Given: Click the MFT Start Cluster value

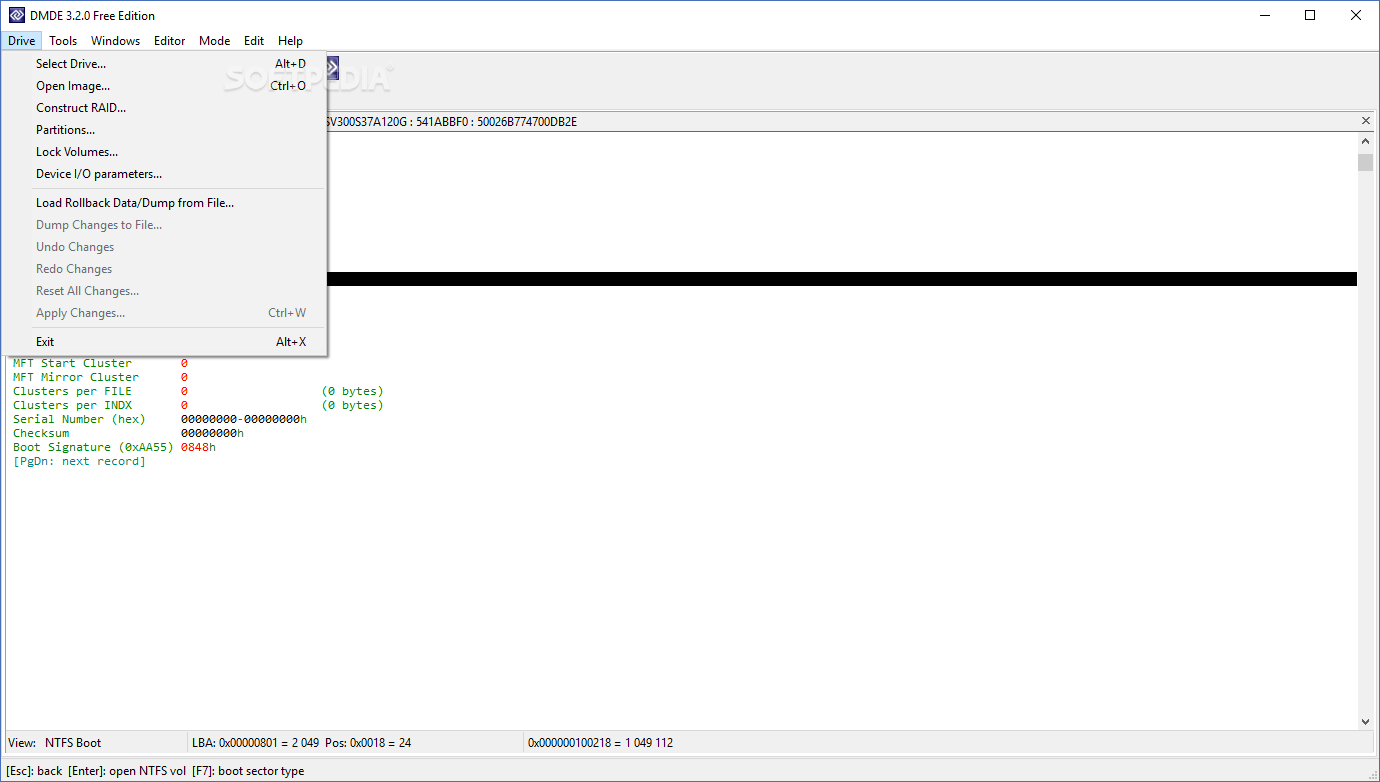Looking at the screenshot, I should click(184, 363).
